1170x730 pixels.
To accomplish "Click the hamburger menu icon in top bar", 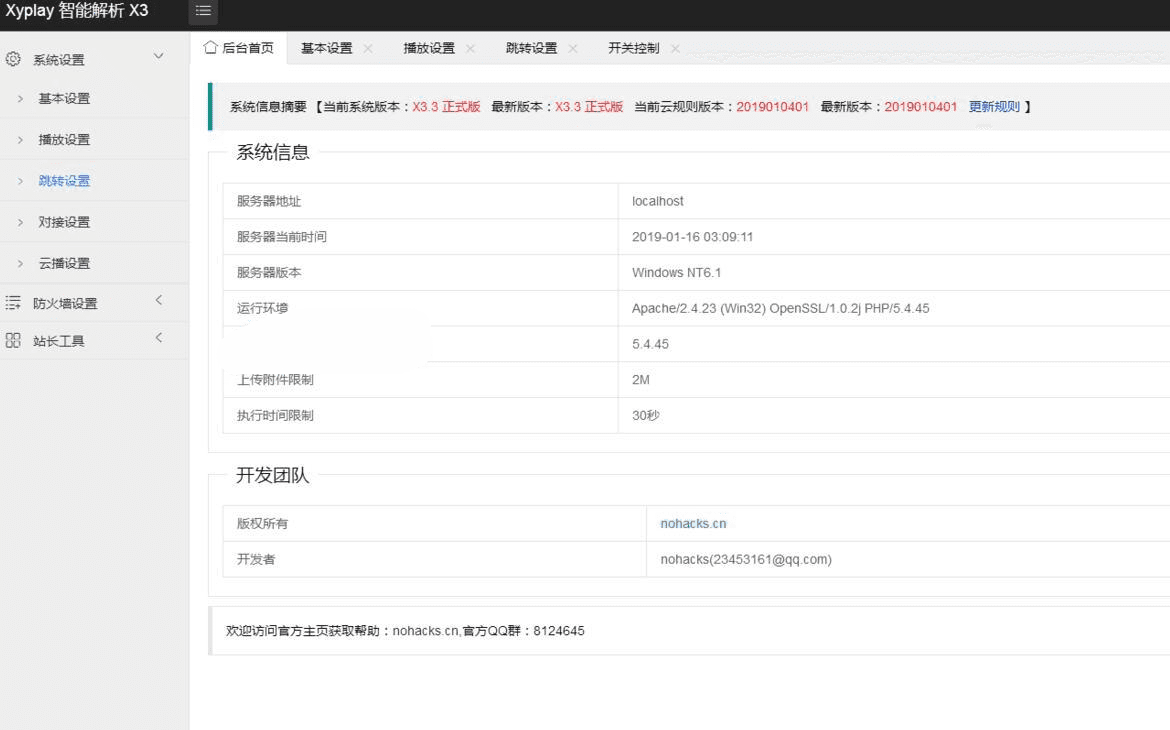I will tap(203, 12).
